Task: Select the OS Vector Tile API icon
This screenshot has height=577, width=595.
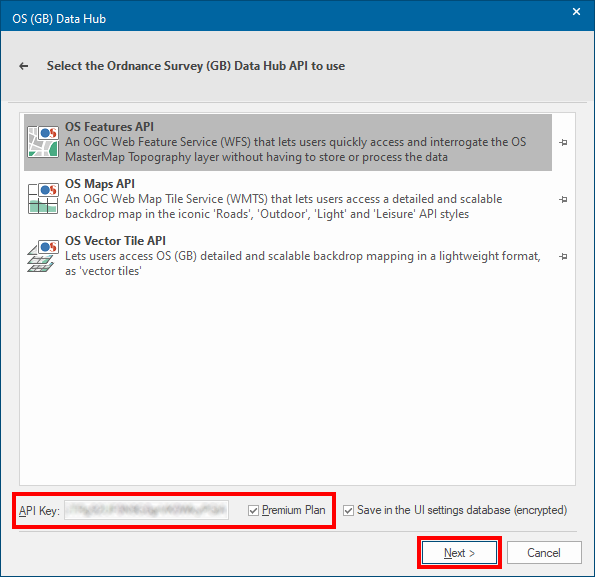Action: pos(43,256)
